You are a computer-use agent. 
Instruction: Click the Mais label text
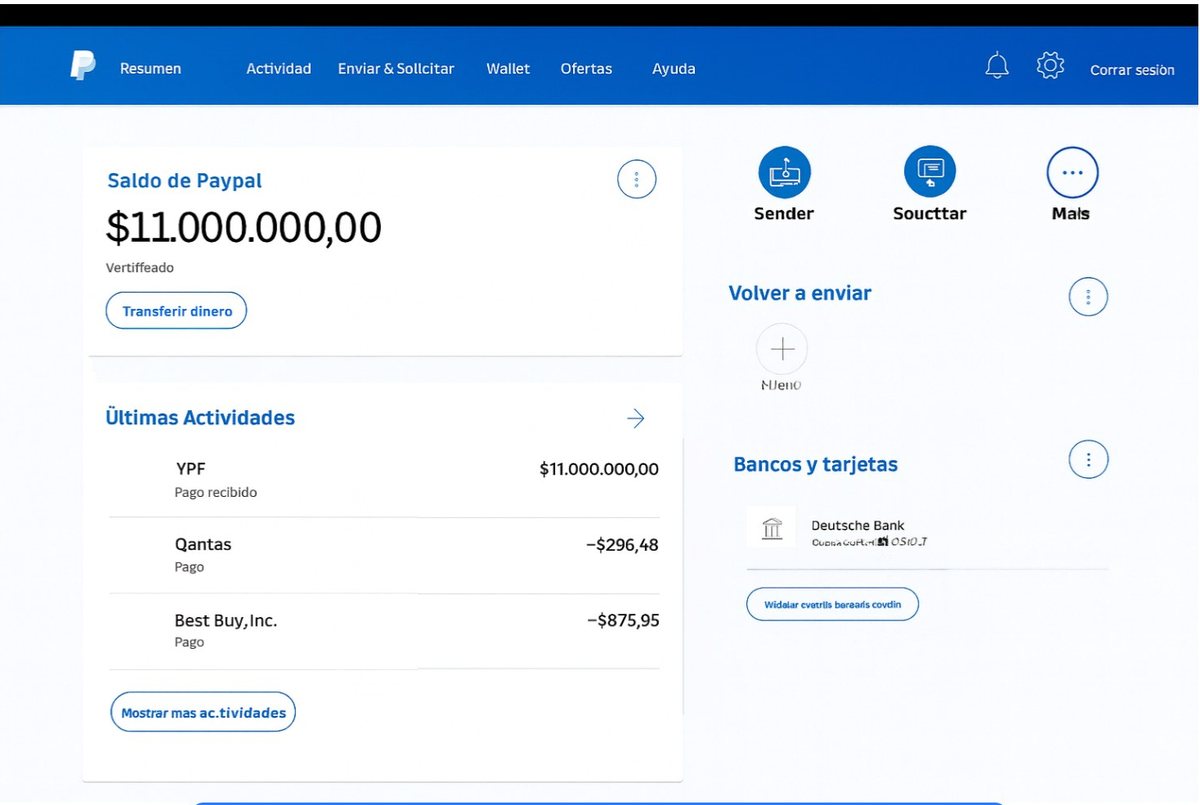tap(1071, 213)
